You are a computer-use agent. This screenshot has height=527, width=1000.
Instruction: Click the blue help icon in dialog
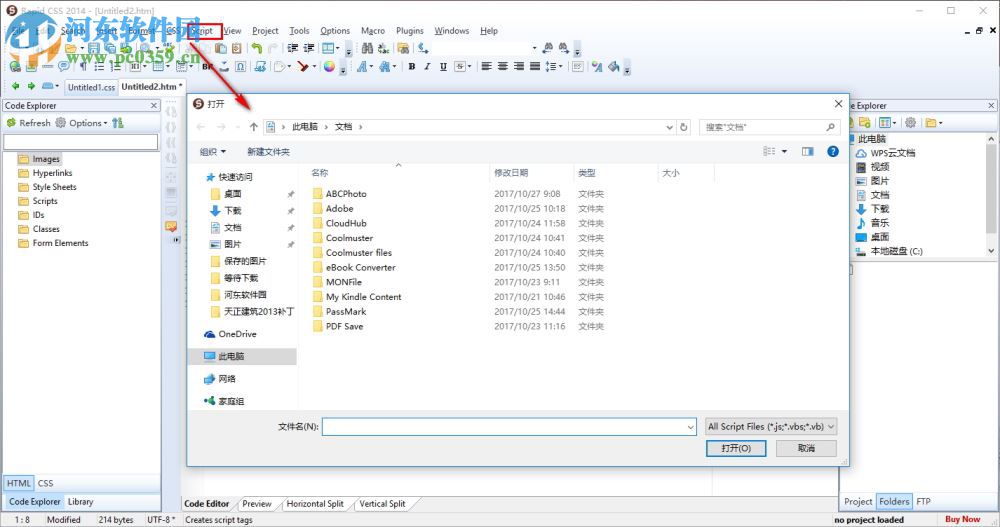pyautogui.click(x=833, y=151)
